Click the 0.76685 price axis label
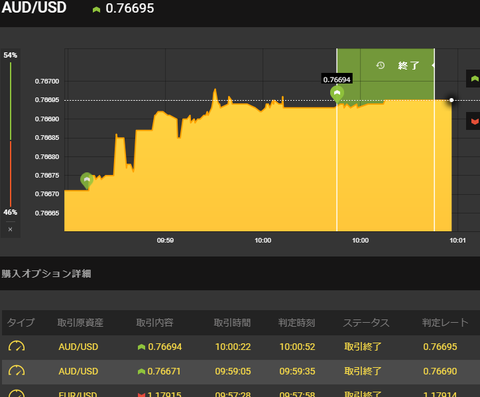Image resolution: width=480 pixels, height=397 pixels. 47,138
